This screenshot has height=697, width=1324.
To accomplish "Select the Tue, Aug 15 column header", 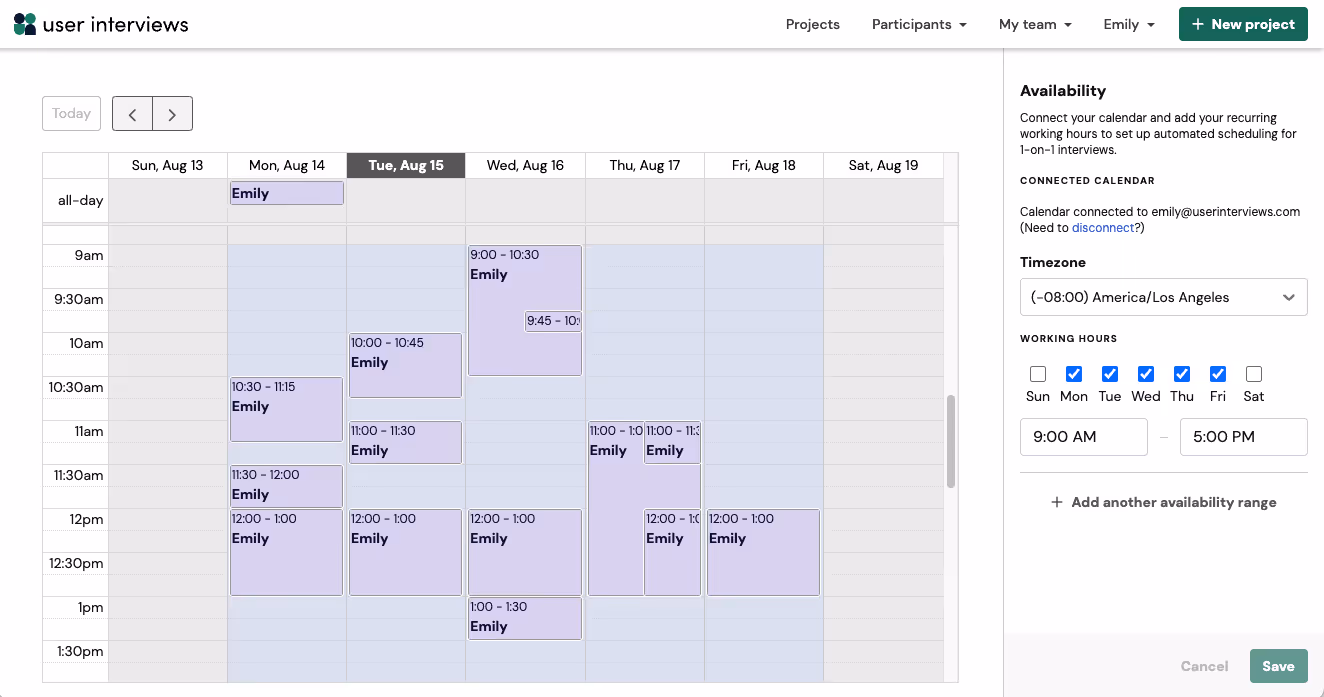I will (x=405, y=165).
